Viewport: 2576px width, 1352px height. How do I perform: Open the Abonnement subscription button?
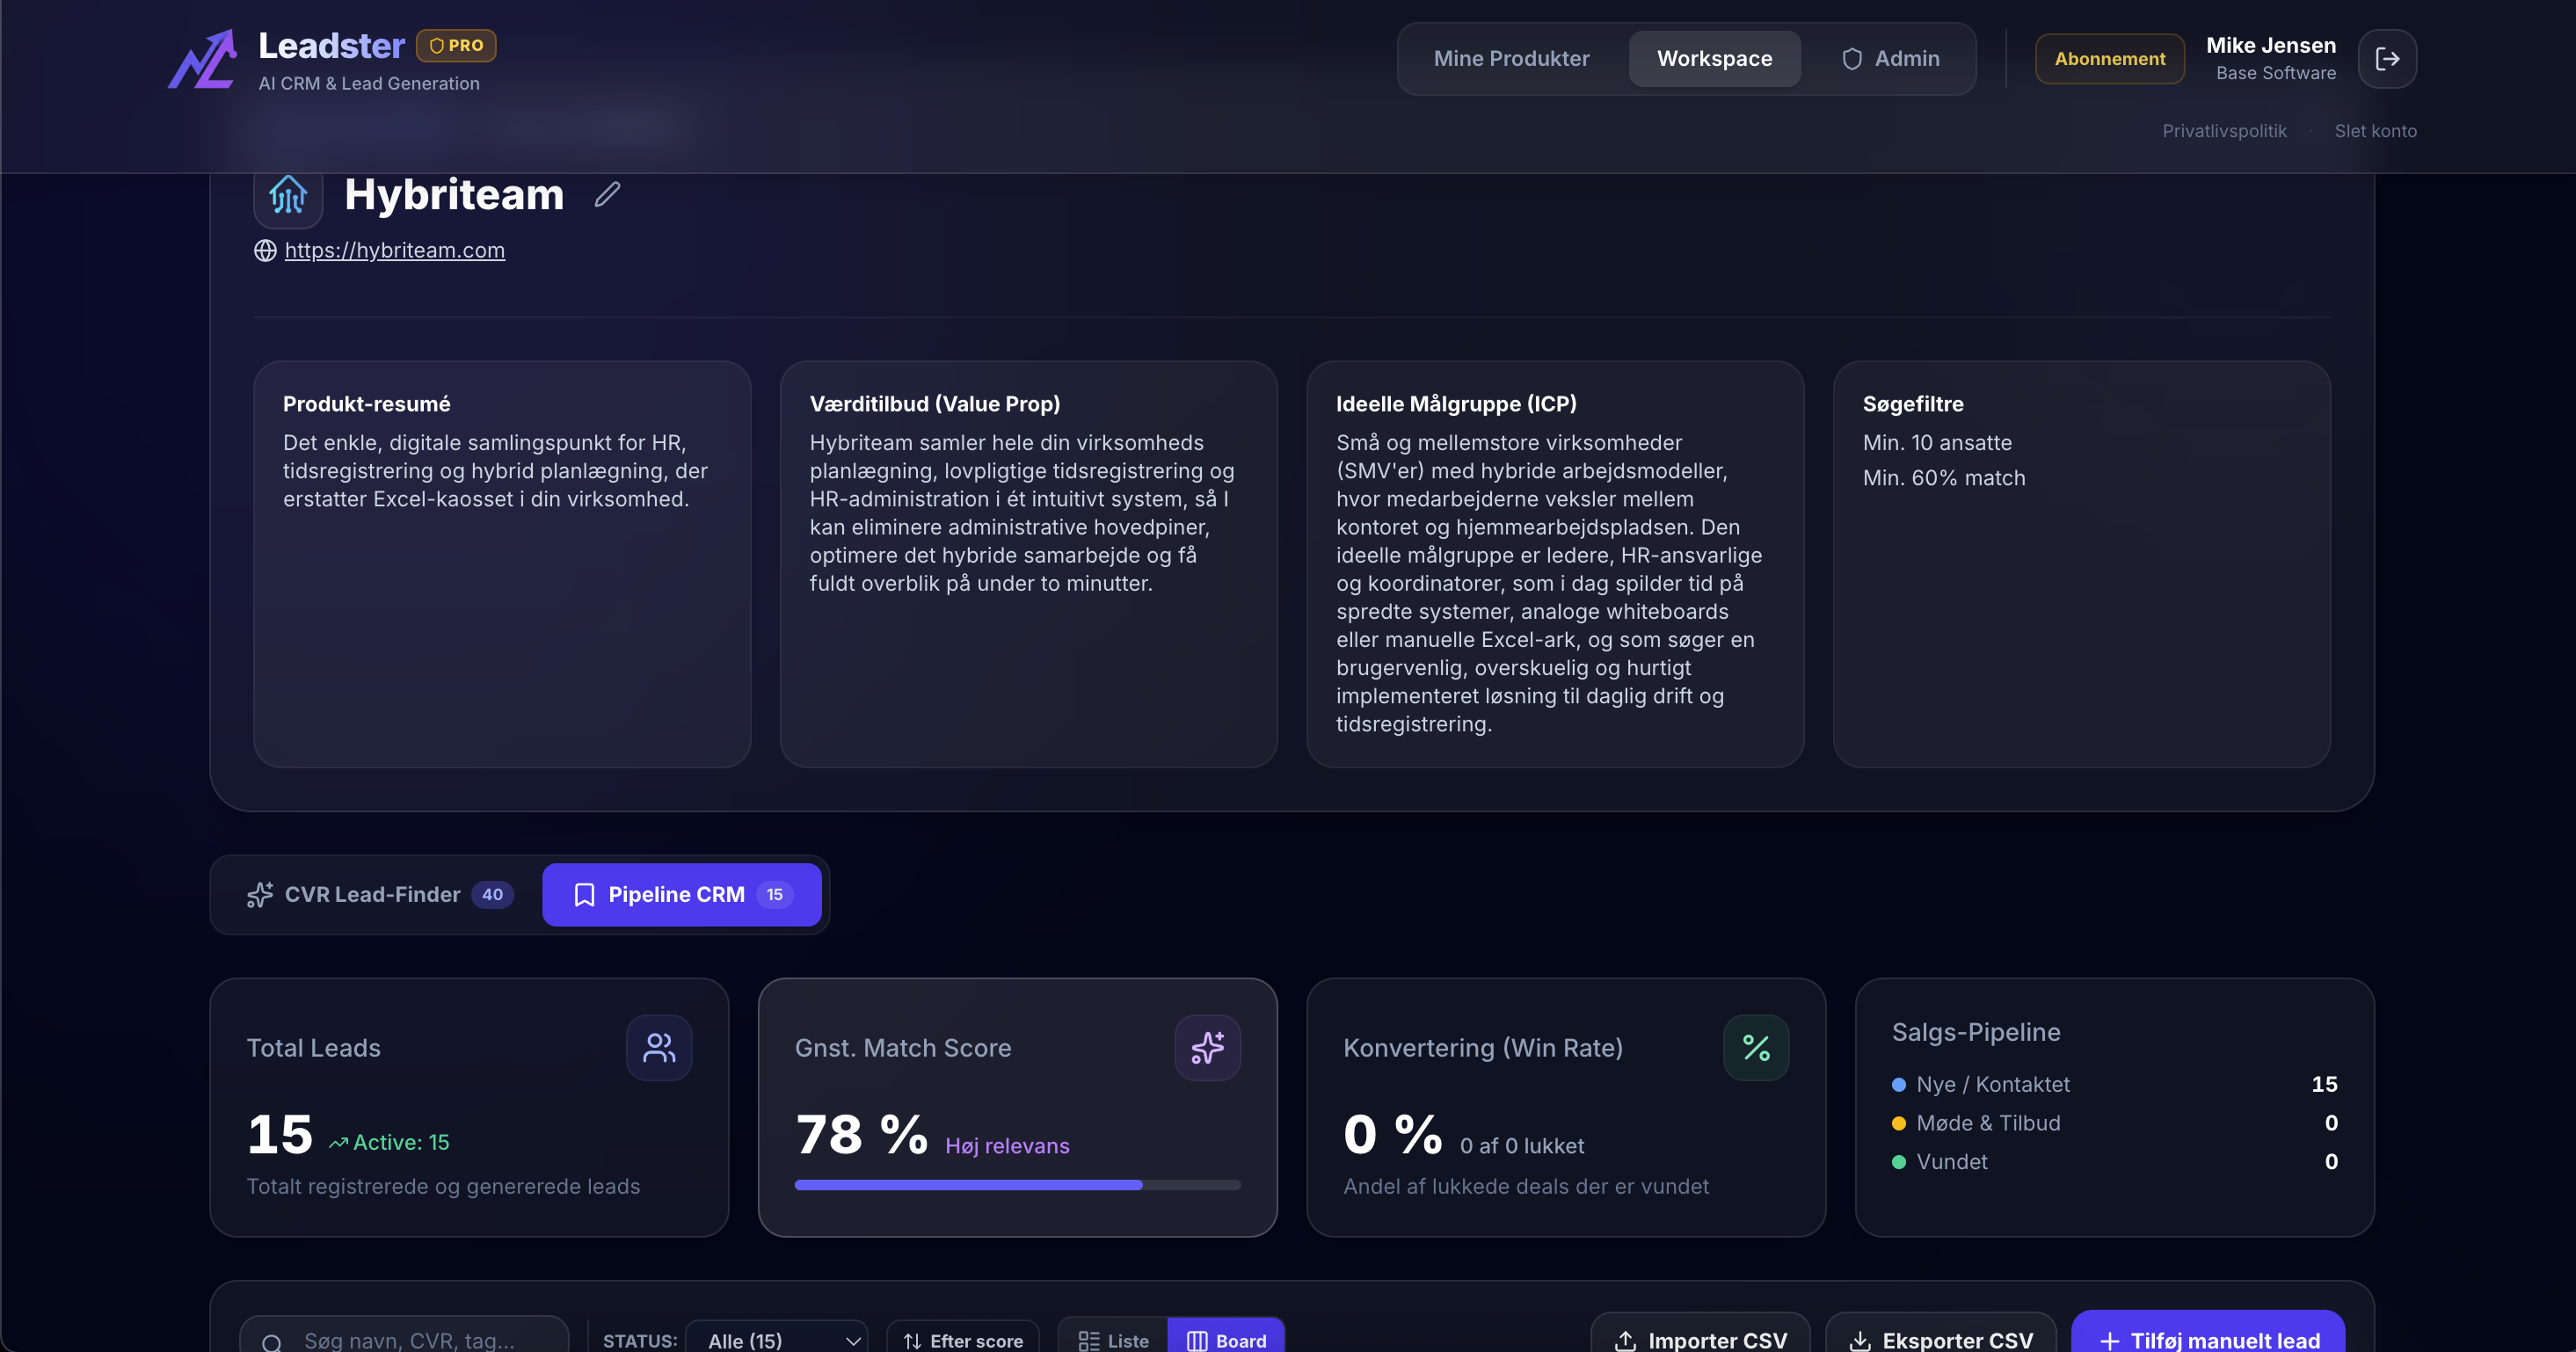point(2110,59)
